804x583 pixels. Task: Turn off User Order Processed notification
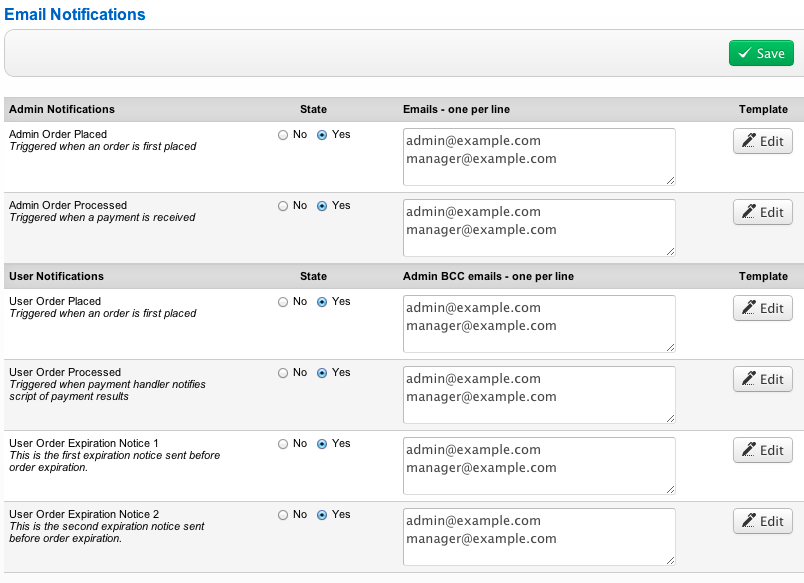[x=283, y=373]
